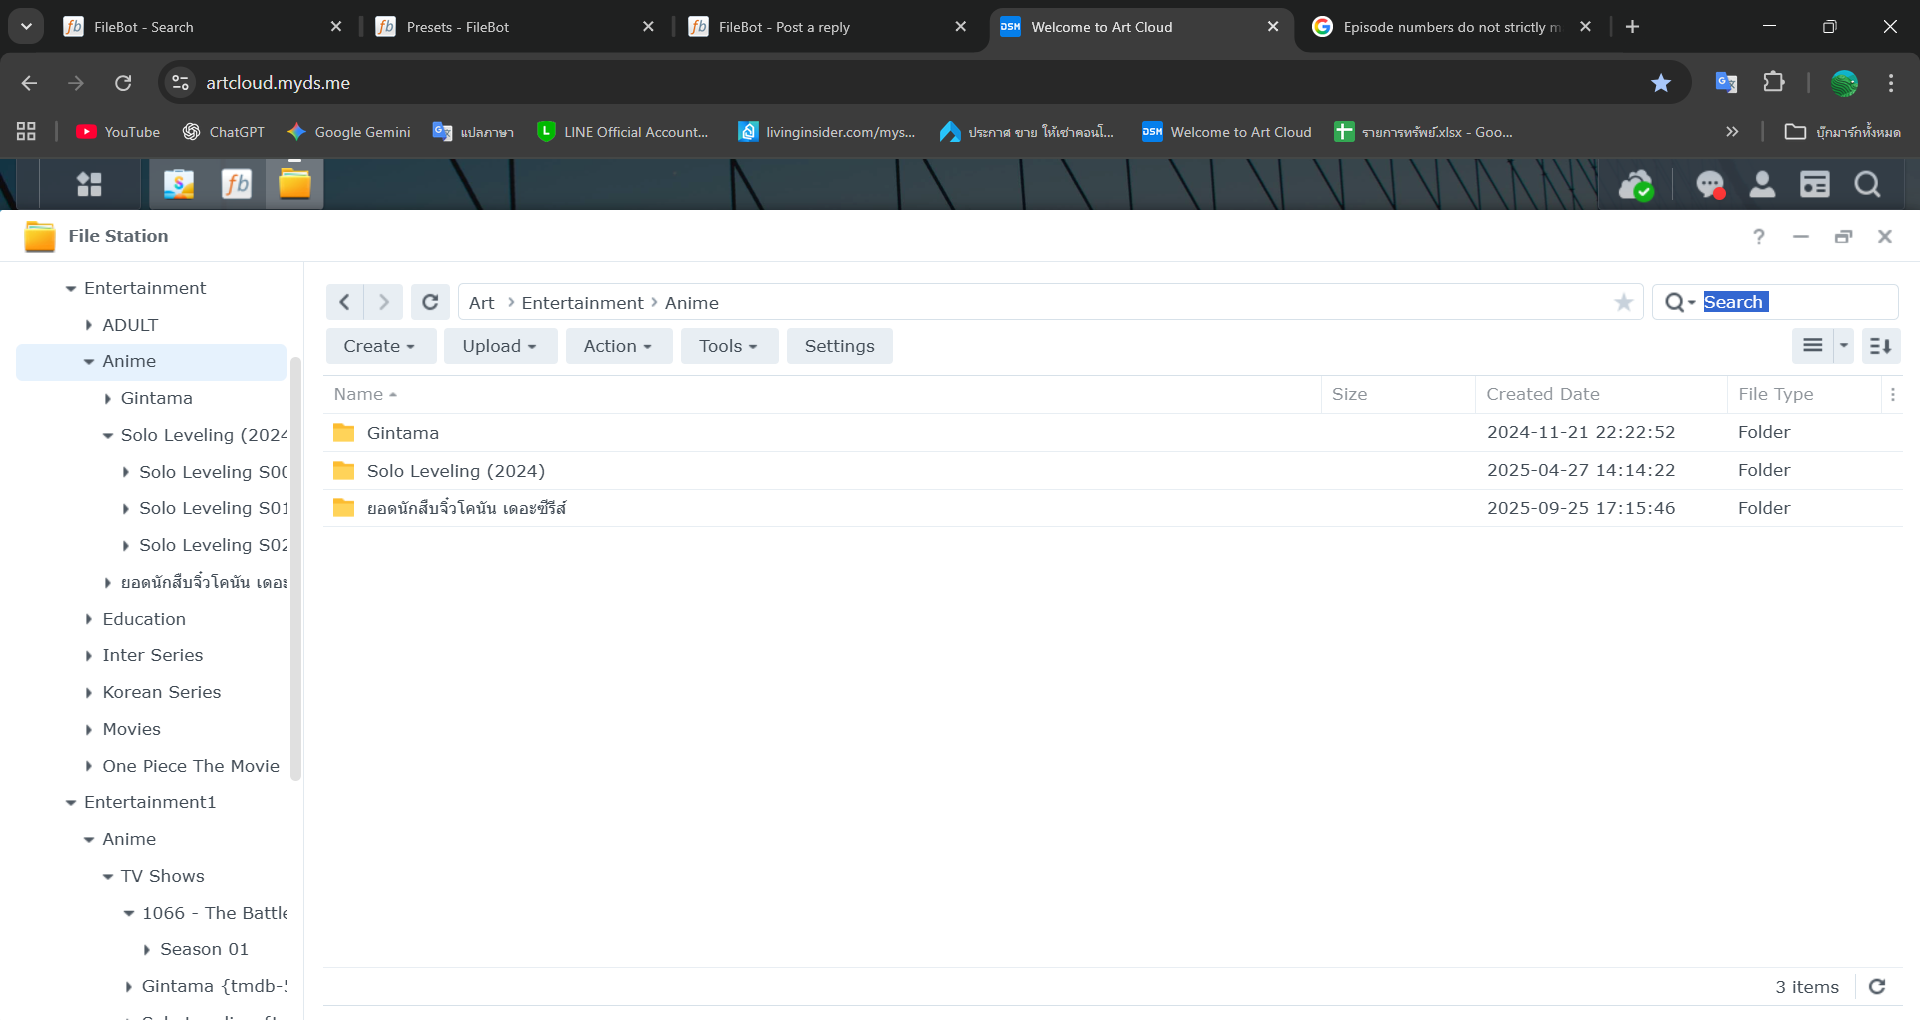The width and height of the screenshot is (1920, 1020).
Task: Click the DSM magnifier search icon
Action: [x=1866, y=185]
